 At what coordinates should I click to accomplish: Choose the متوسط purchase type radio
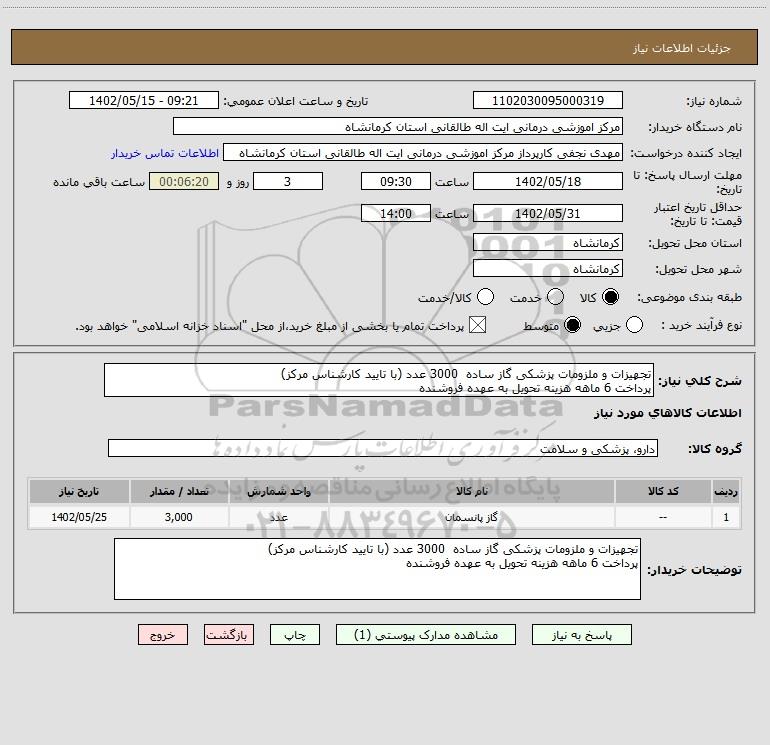point(572,325)
